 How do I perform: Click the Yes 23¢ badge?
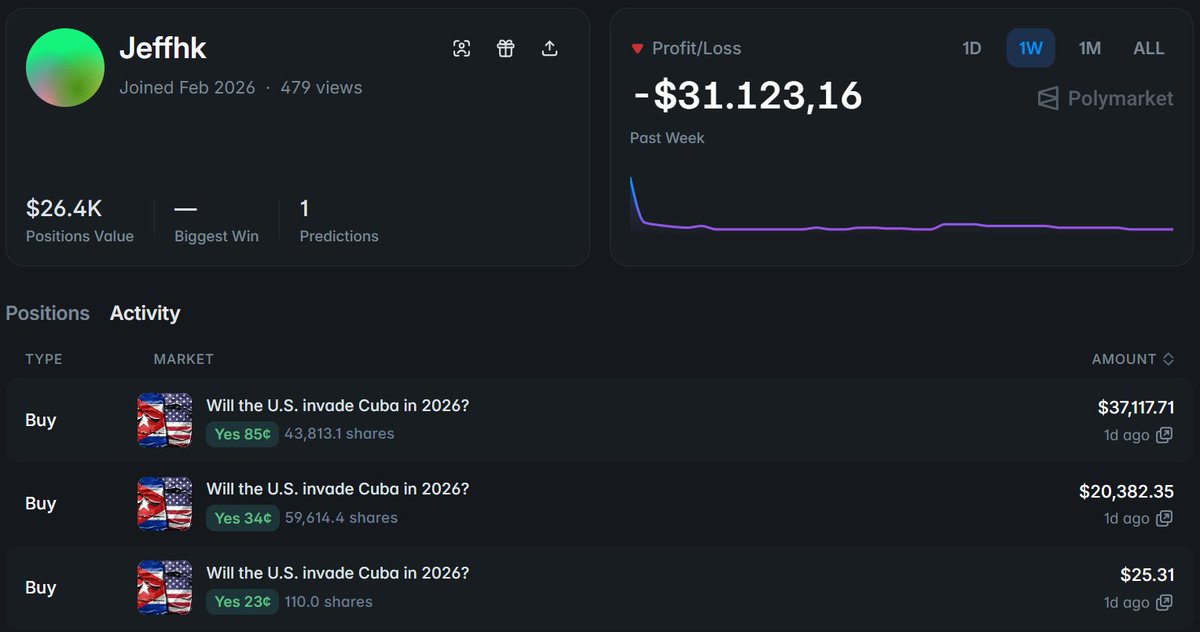coord(242,602)
